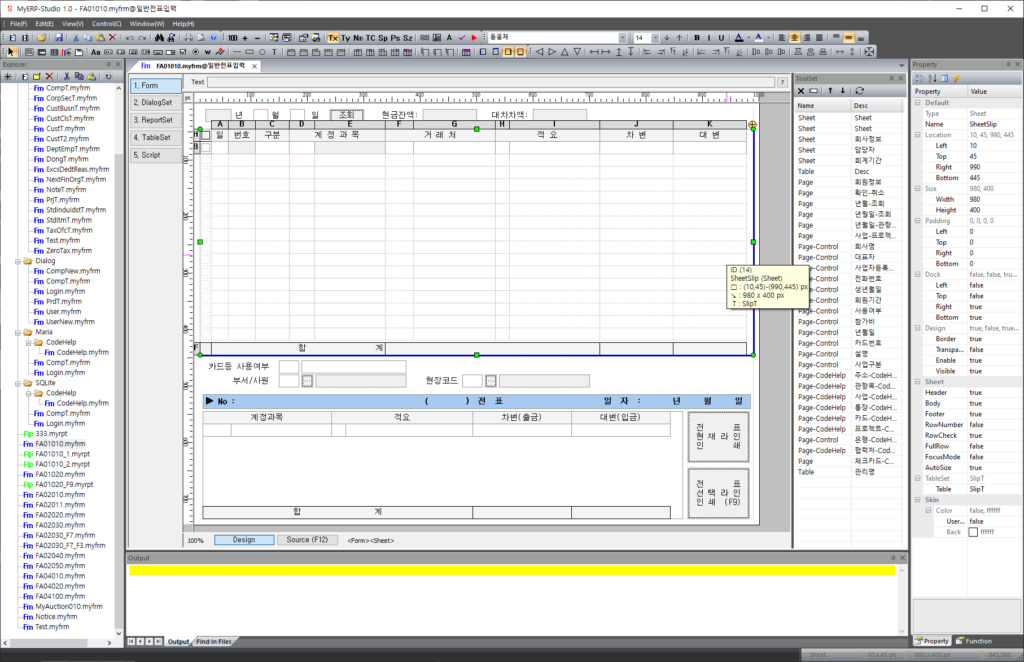
Task: Select the TC toolbar icon
Action: point(371,38)
